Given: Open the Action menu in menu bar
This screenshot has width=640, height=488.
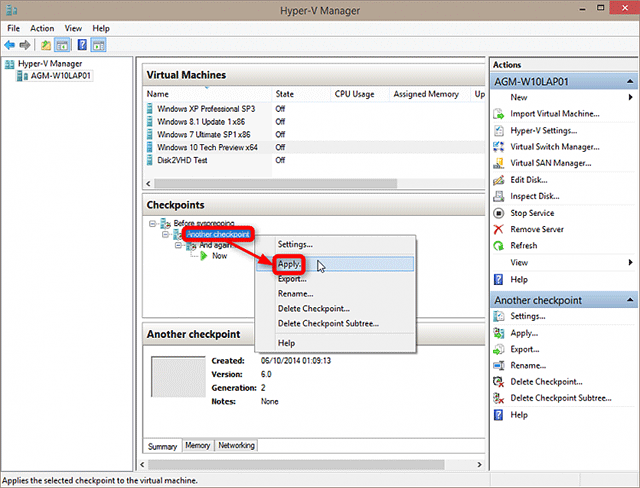Looking at the screenshot, I should (42, 29).
